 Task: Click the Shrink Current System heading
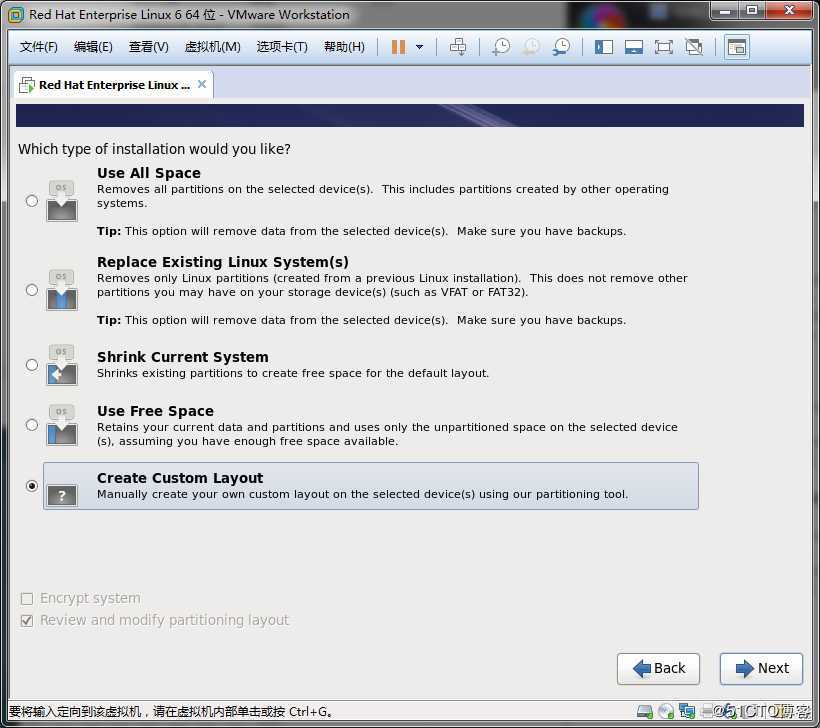pos(183,357)
